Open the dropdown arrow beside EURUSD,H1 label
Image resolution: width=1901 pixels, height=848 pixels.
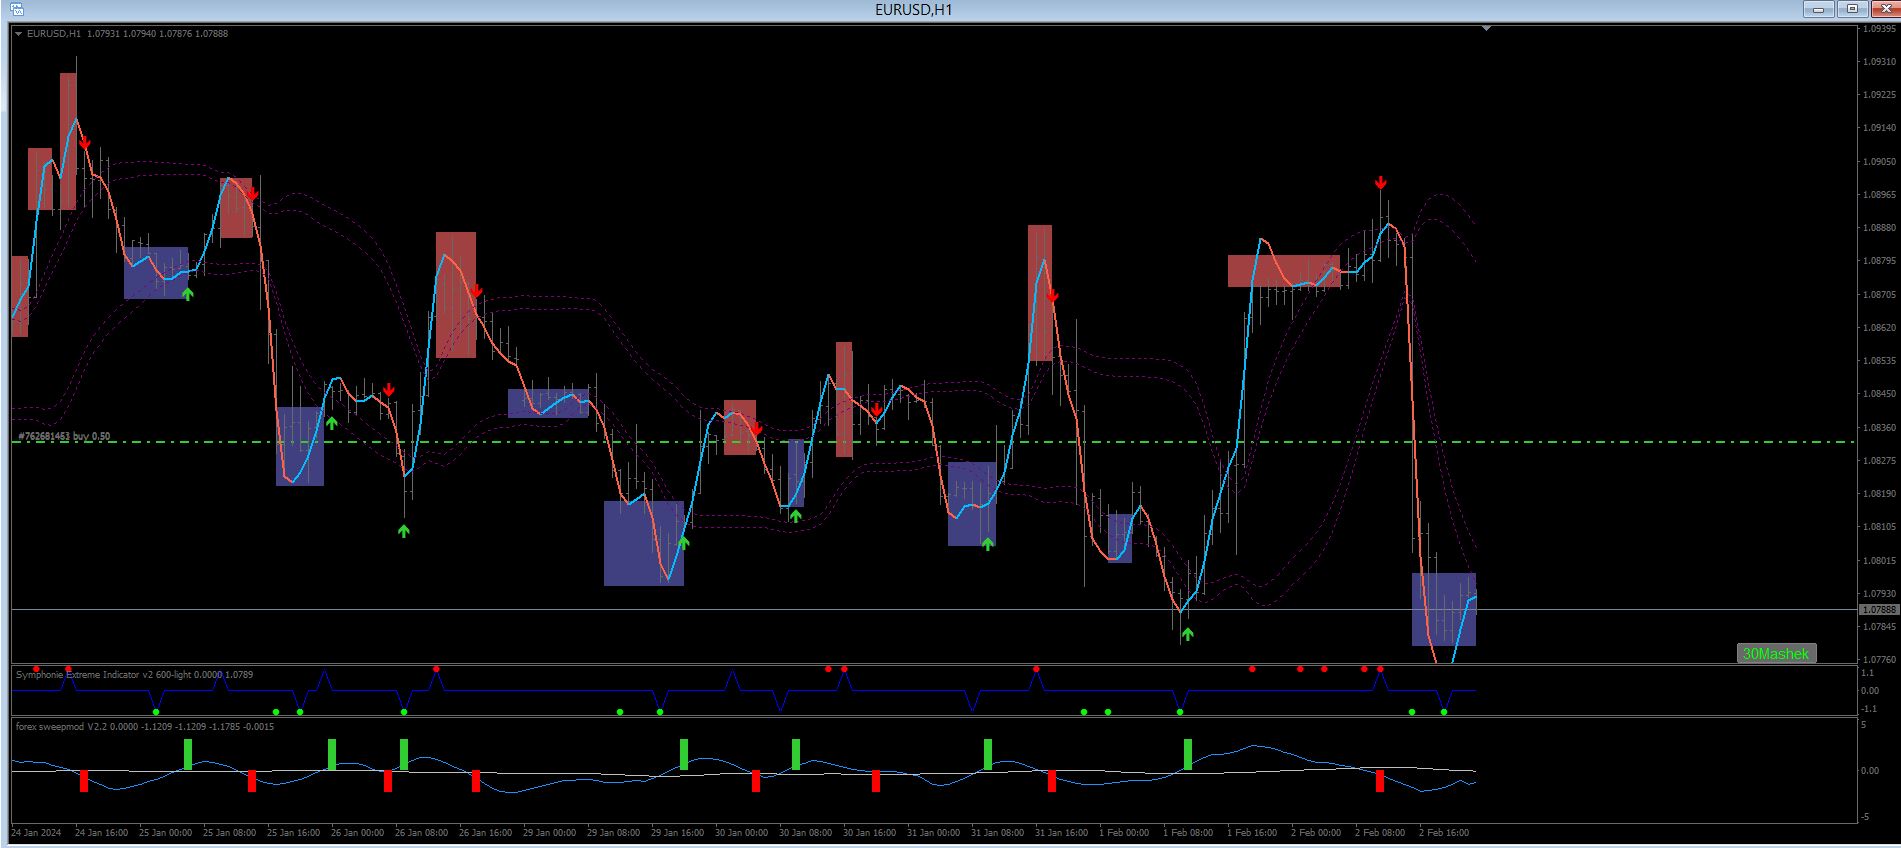19,34
